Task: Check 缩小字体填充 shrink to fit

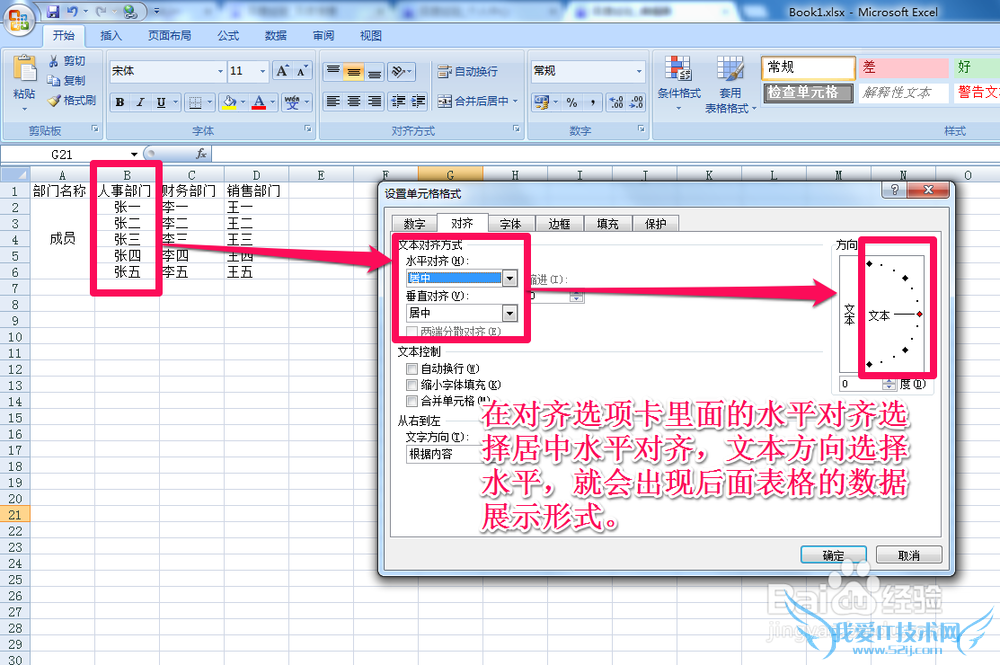Action: point(412,385)
